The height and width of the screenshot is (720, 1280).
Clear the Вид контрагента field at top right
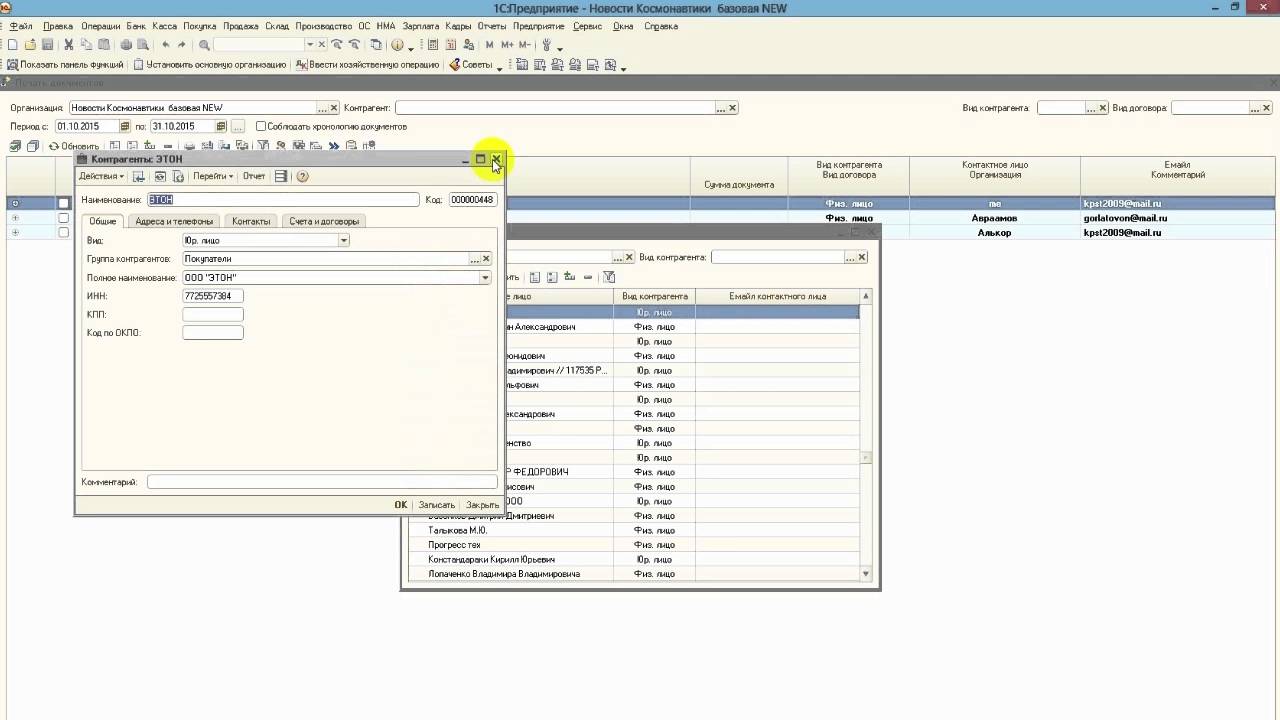1103,108
